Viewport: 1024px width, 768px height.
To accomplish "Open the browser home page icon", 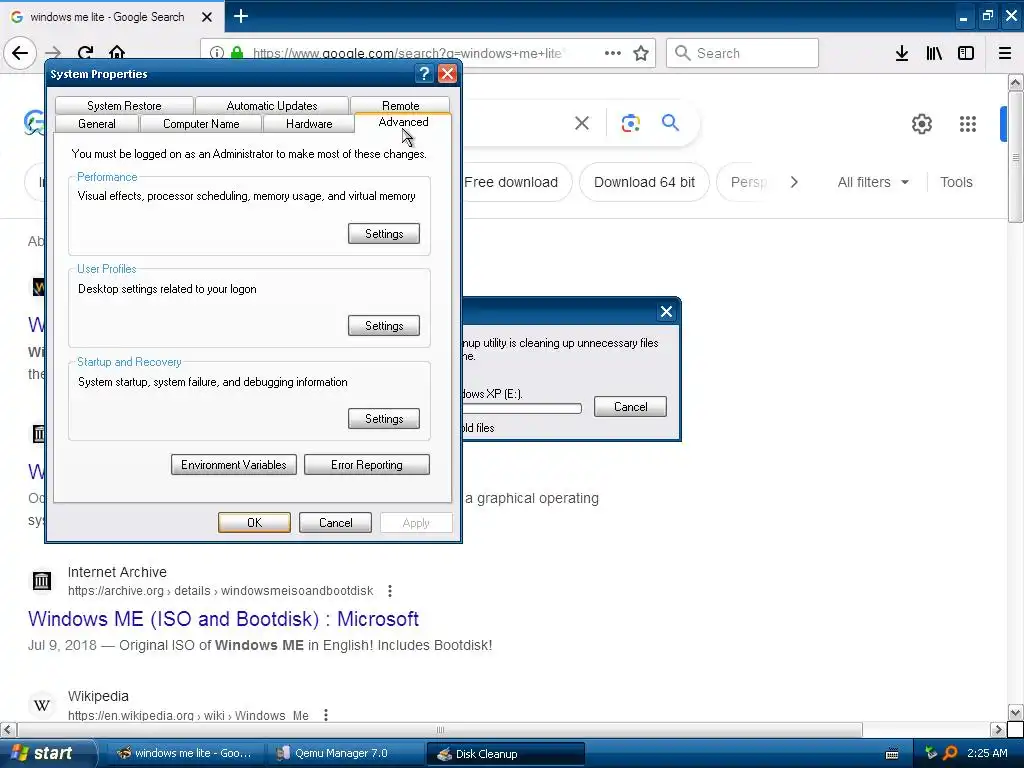I will pos(117,52).
